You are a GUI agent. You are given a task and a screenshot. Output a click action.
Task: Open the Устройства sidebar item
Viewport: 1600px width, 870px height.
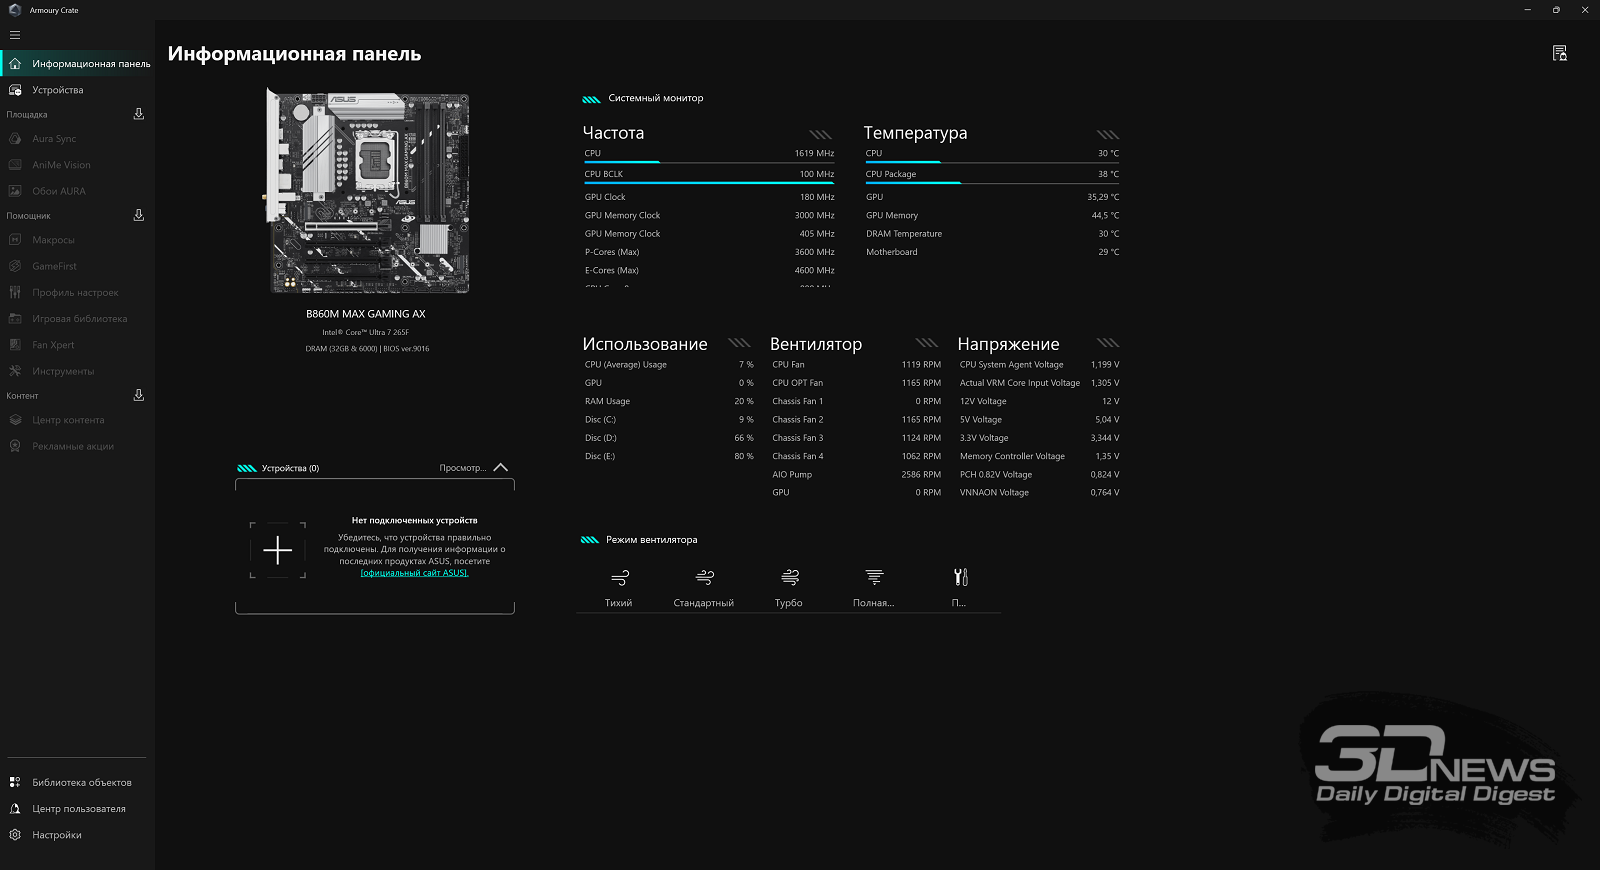click(57, 90)
